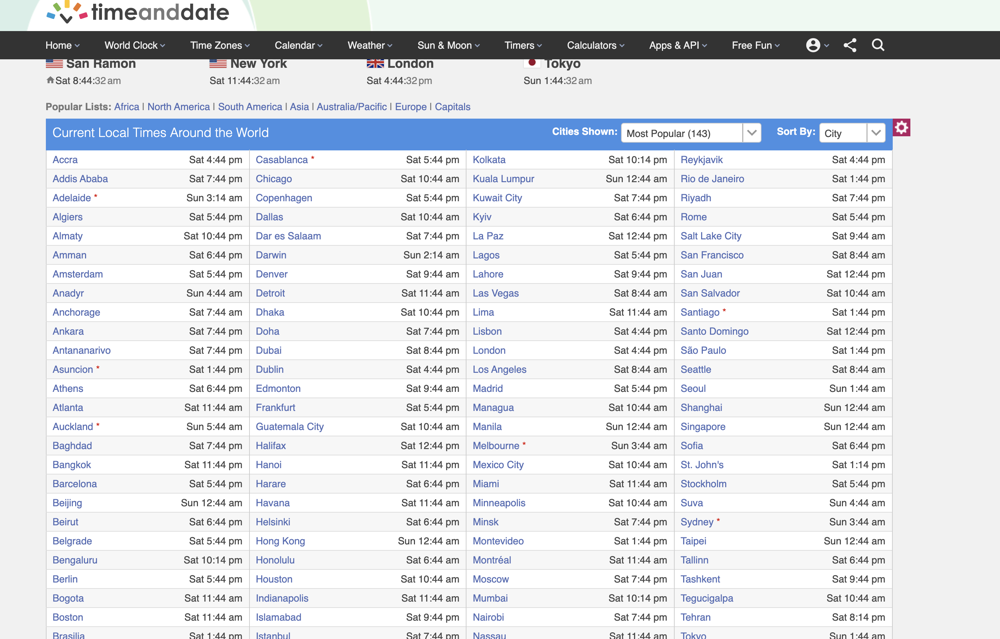Viewport: 1000px width, 639px height.
Task: Click Darwin time Sun 2:14 am
Action: 430,255
